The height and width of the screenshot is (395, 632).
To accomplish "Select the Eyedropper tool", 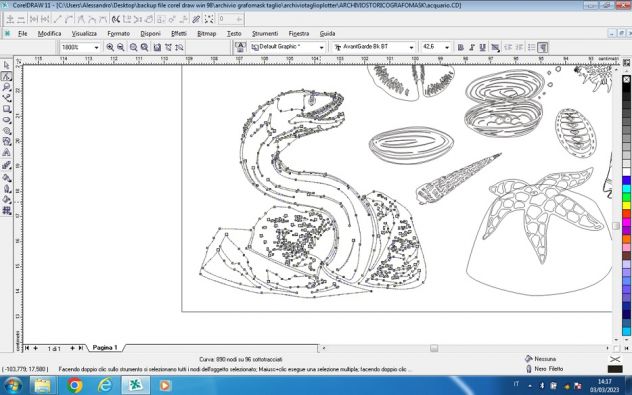I will tap(6, 177).
